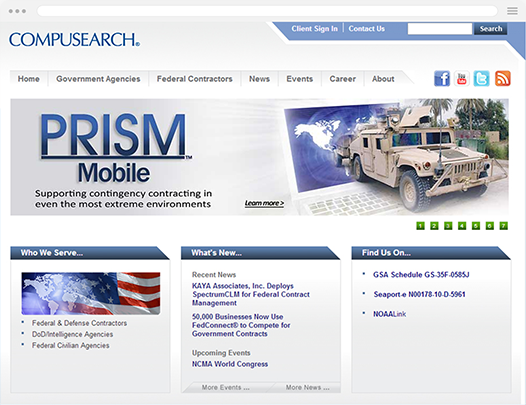The width and height of the screenshot is (526, 405).
Task: Focus the browser address bar
Action: 267,11
